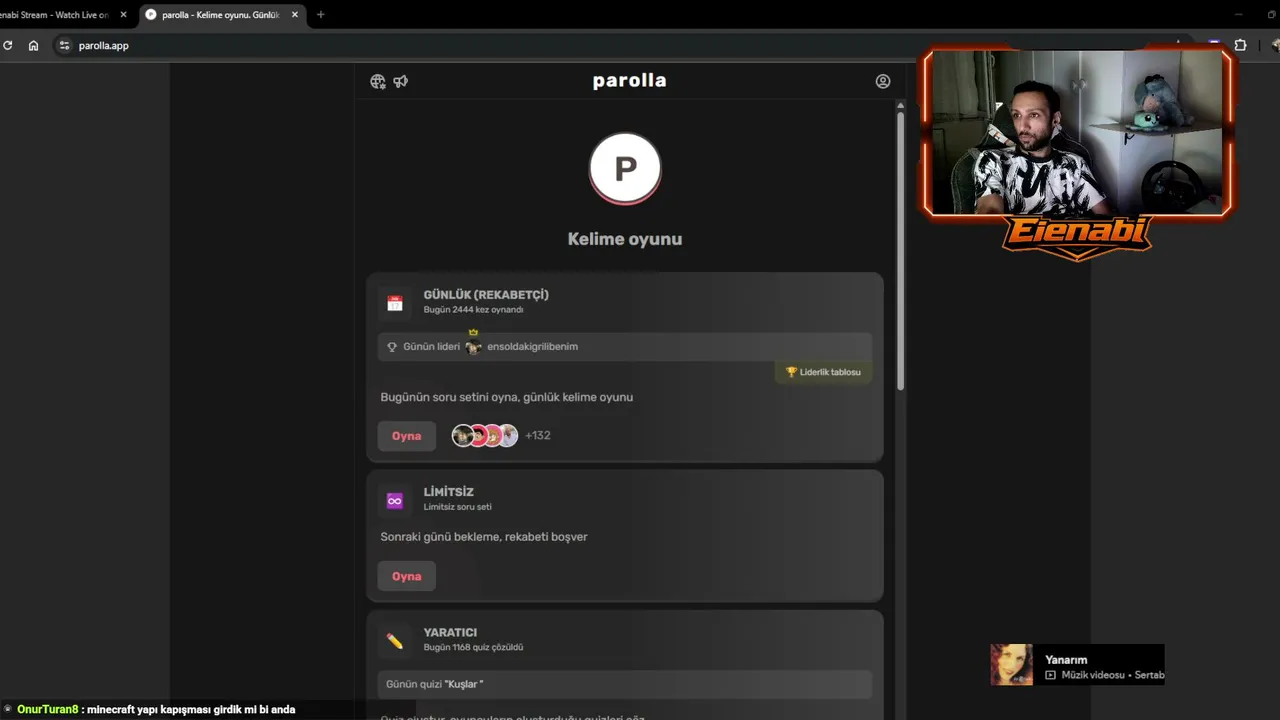Open announcements megaphone icon
The image size is (1280, 720).
[x=401, y=82]
